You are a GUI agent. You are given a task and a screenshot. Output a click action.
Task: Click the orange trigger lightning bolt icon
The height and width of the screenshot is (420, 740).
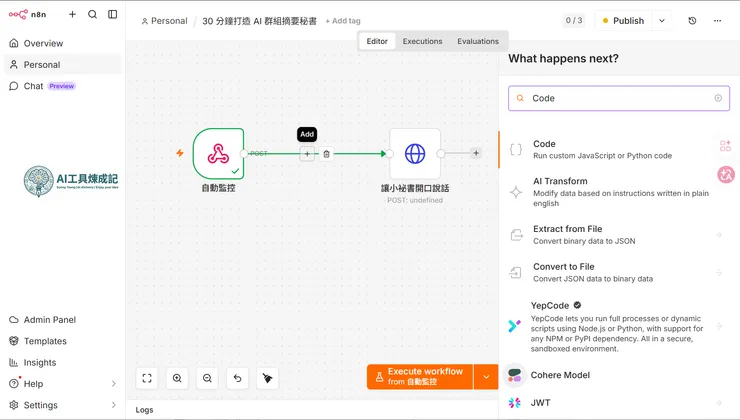tap(180, 153)
